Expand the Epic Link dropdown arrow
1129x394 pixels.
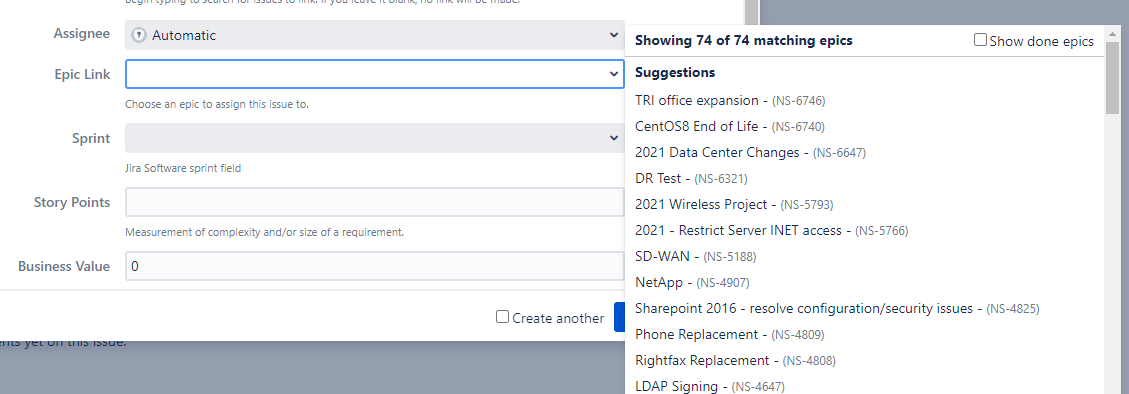click(x=613, y=73)
